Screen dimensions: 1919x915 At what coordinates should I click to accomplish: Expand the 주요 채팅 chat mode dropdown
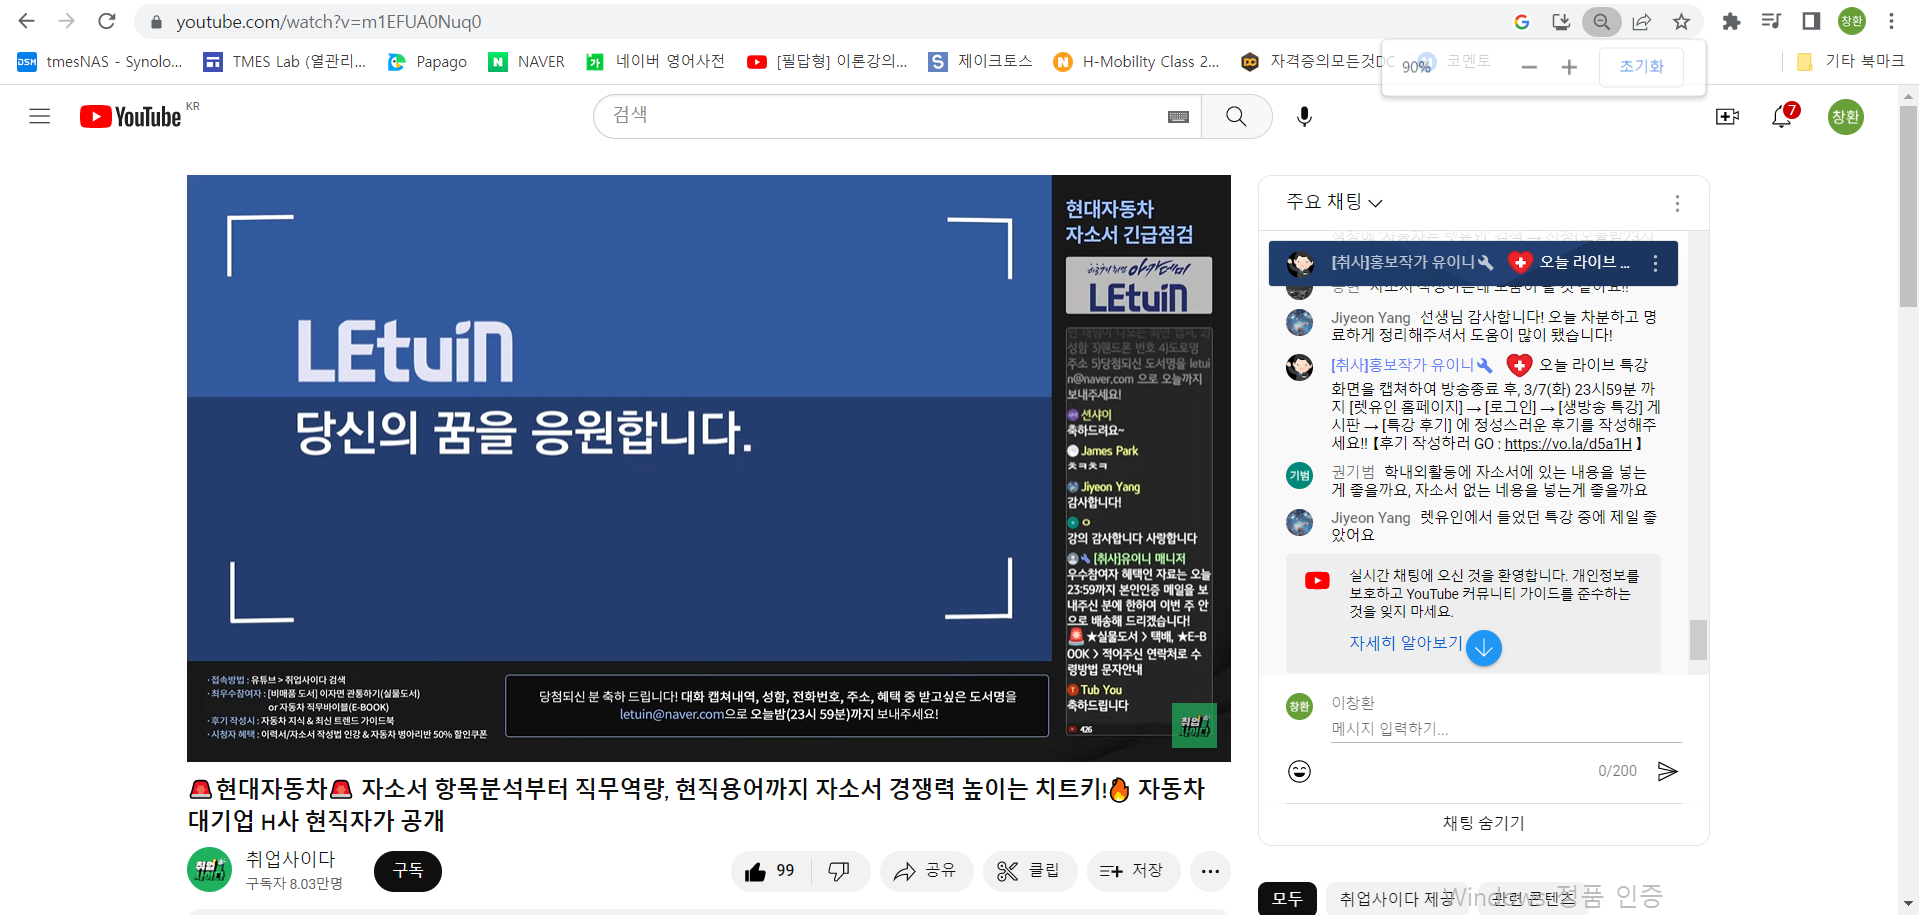[1334, 202]
